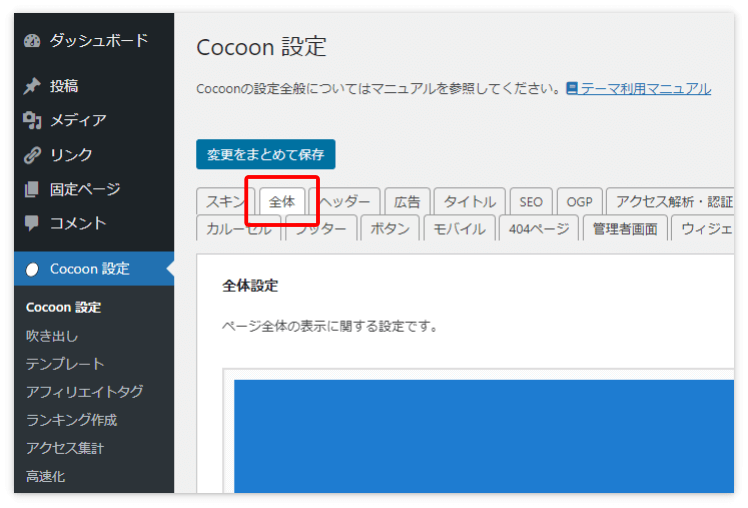The image size is (748, 508).
Task: Switch to the スキン tab
Action: [x=226, y=202]
